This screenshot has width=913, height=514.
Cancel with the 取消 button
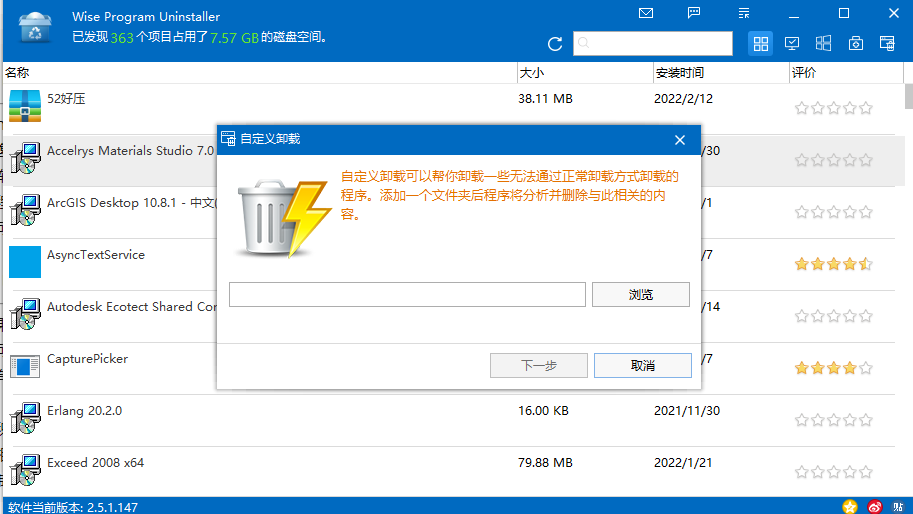click(x=643, y=366)
